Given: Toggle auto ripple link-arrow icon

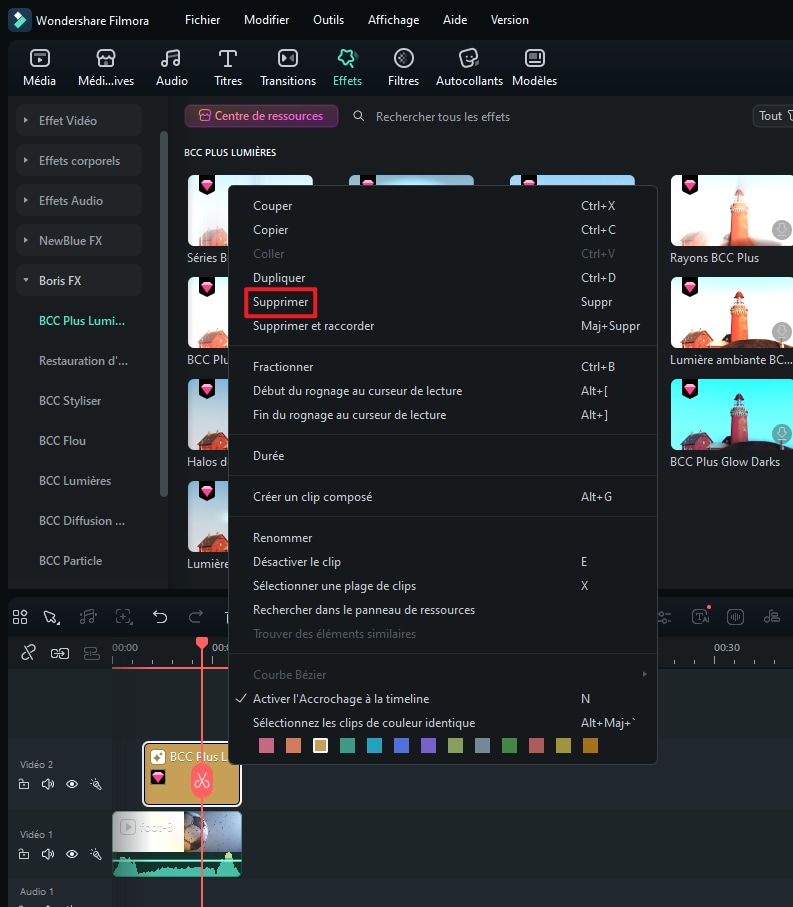Looking at the screenshot, I should click(x=60, y=654).
